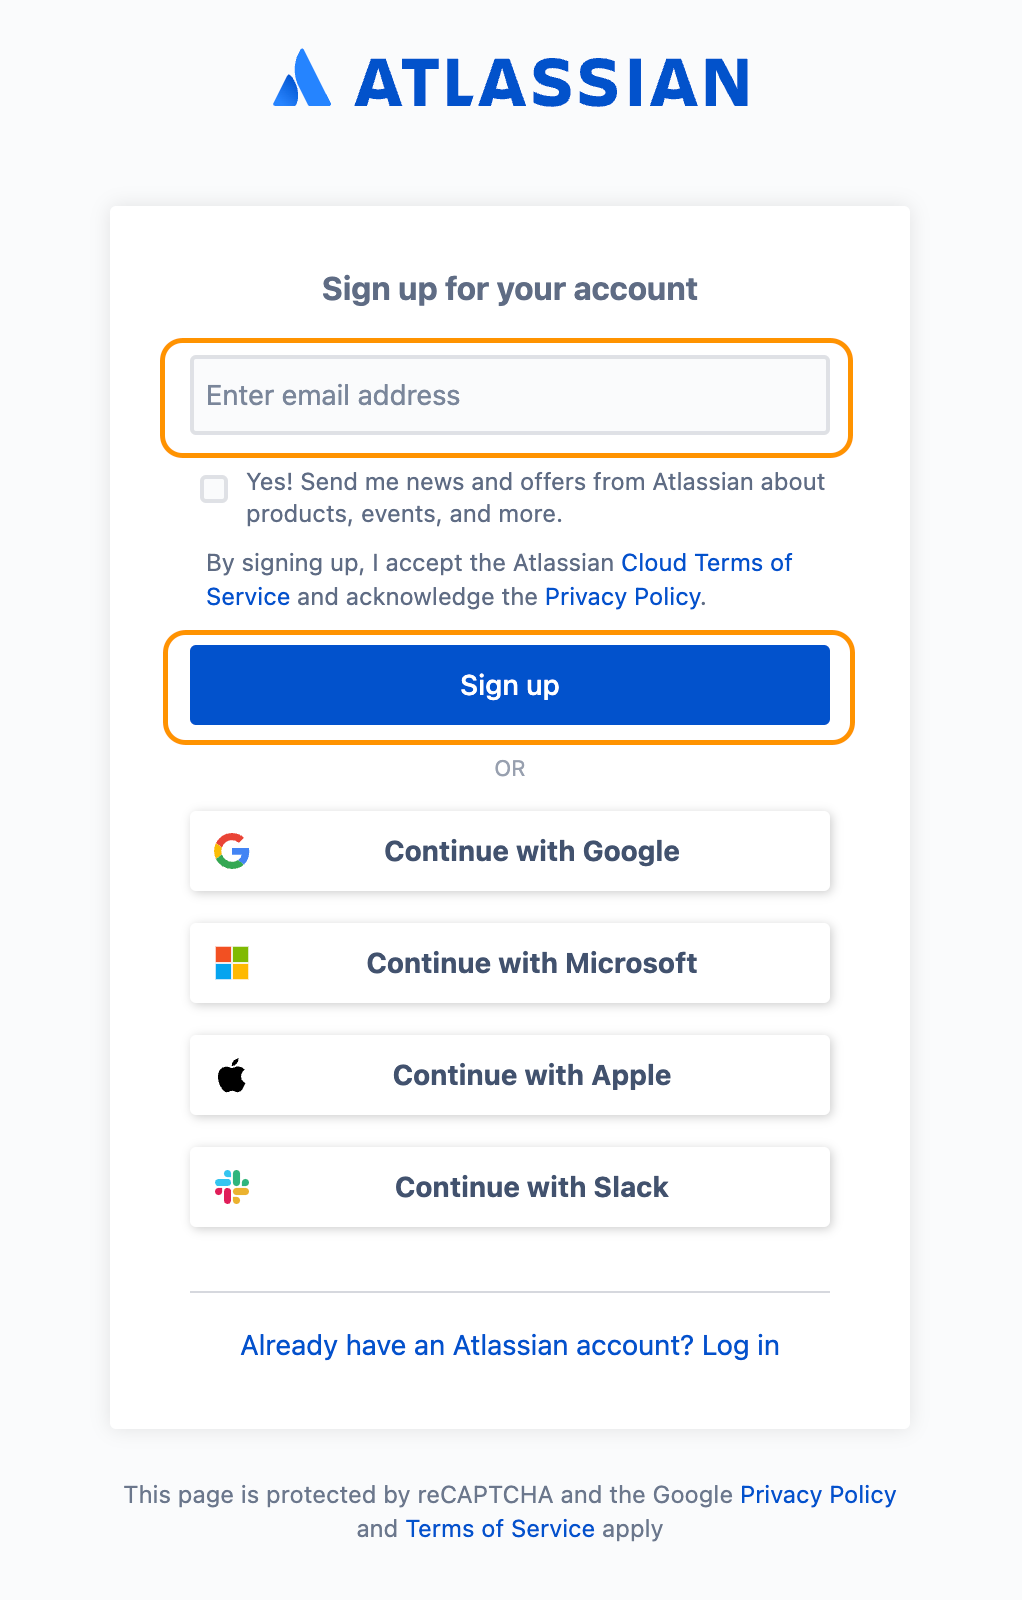Open the reCAPTCHA Terms of Service link

(500, 1529)
